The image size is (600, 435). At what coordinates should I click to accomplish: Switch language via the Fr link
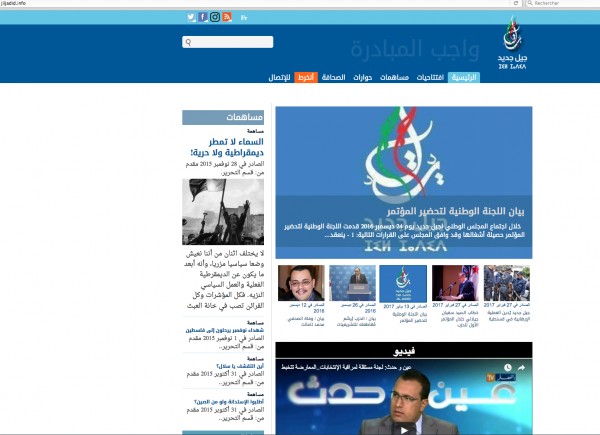pyautogui.click(x=243, y=17)
